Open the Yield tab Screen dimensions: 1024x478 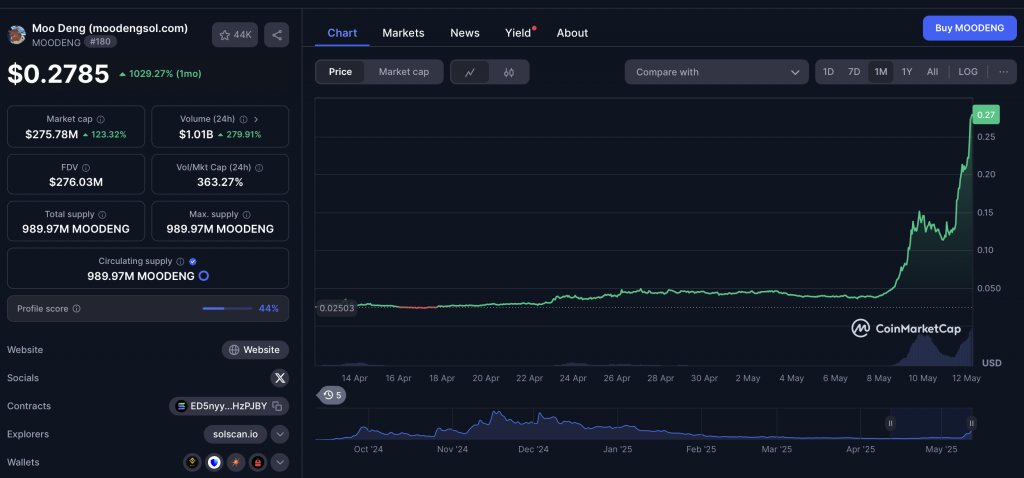click(519, 33)
